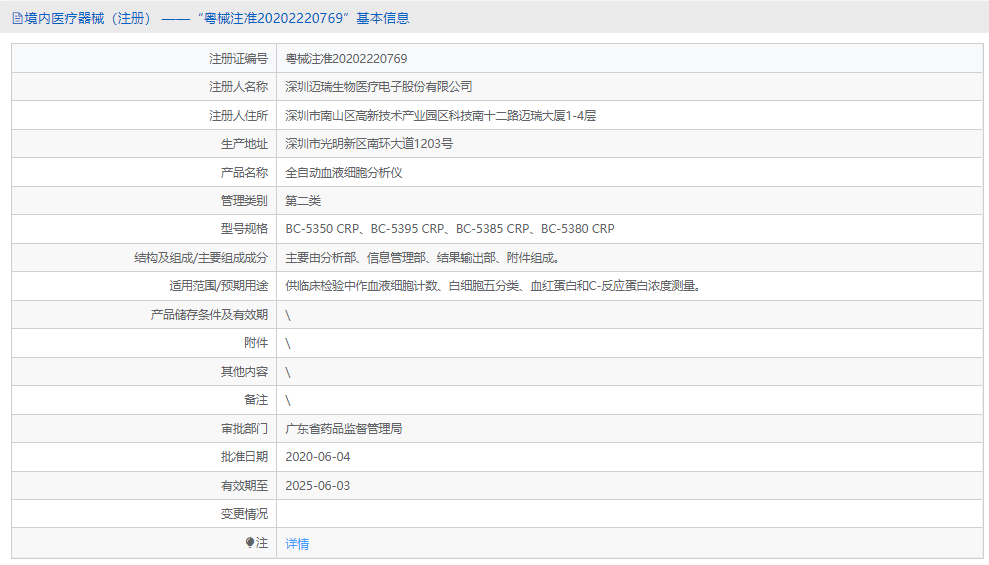Click the registrant name 深圳迈瑞生物医疗电子股份有限公司
The image size is (989, 565).
click(x=378, y=87)
